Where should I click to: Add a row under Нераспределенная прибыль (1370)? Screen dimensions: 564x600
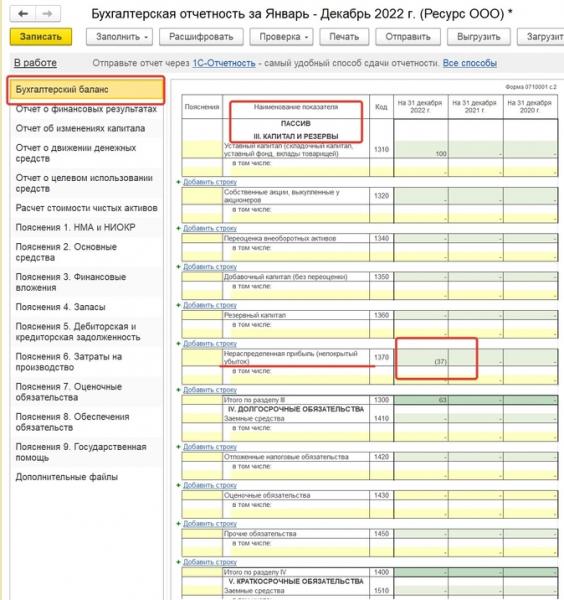pyautogui.click(x=210, y=390)
